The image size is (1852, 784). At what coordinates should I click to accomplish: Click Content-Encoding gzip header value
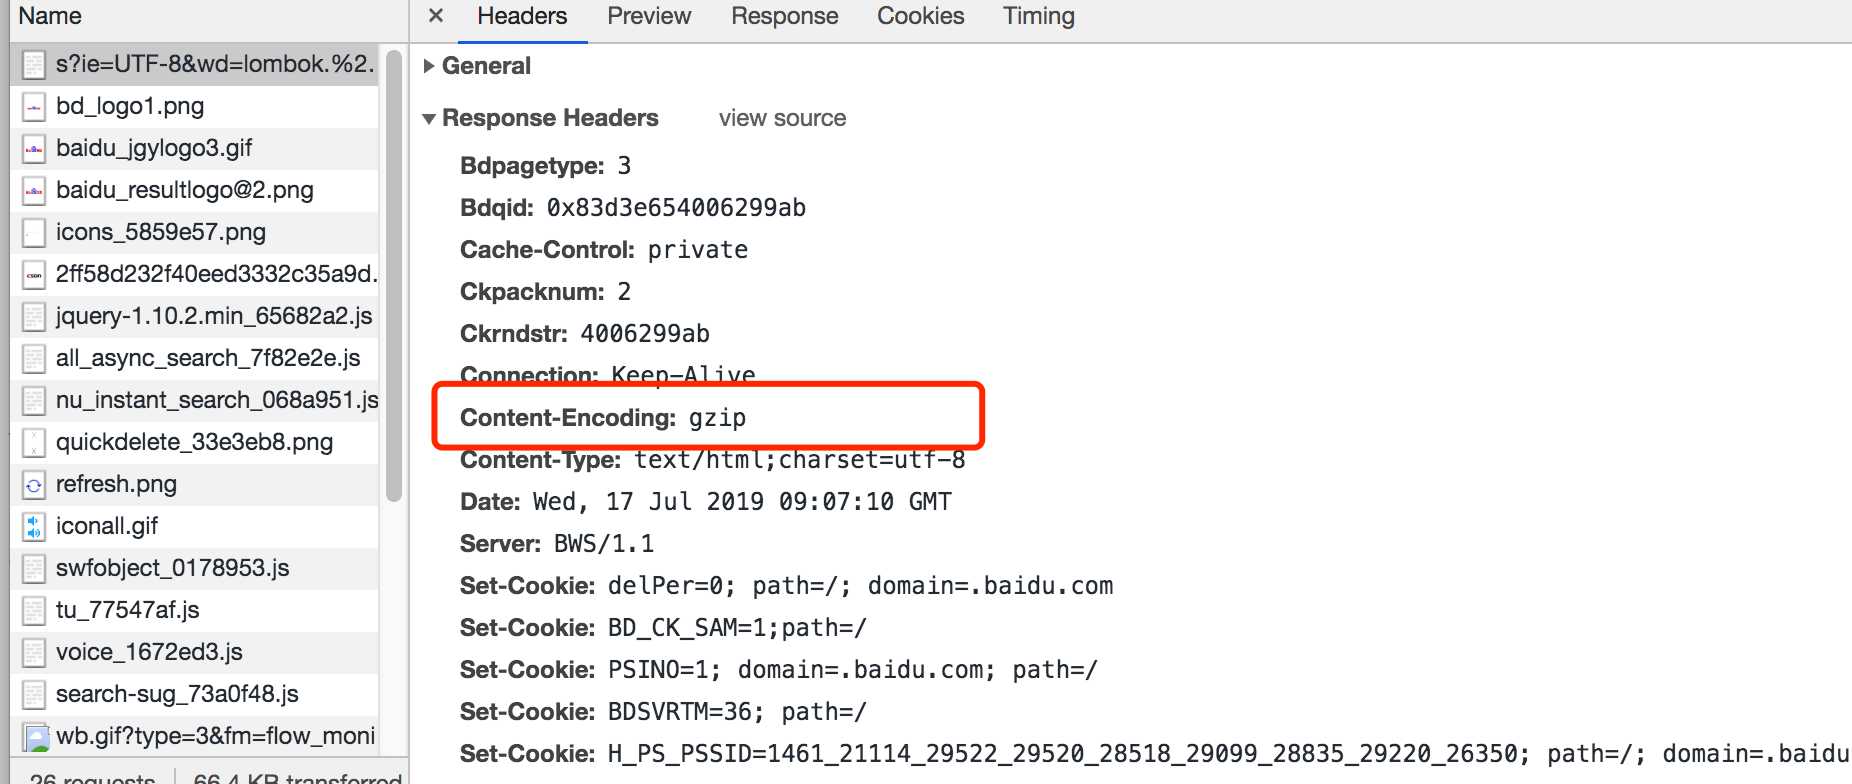click(x=717, y=418)
